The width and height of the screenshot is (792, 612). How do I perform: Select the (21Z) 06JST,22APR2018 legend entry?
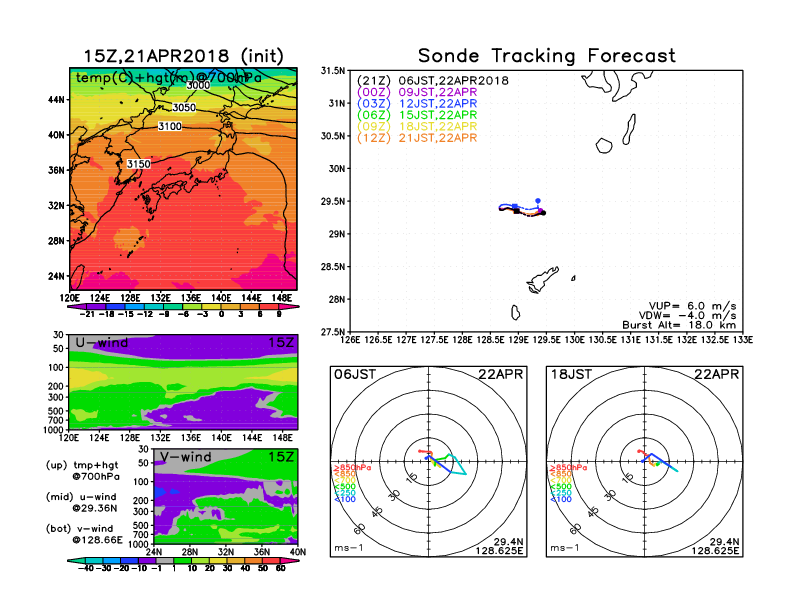point(433,81)
